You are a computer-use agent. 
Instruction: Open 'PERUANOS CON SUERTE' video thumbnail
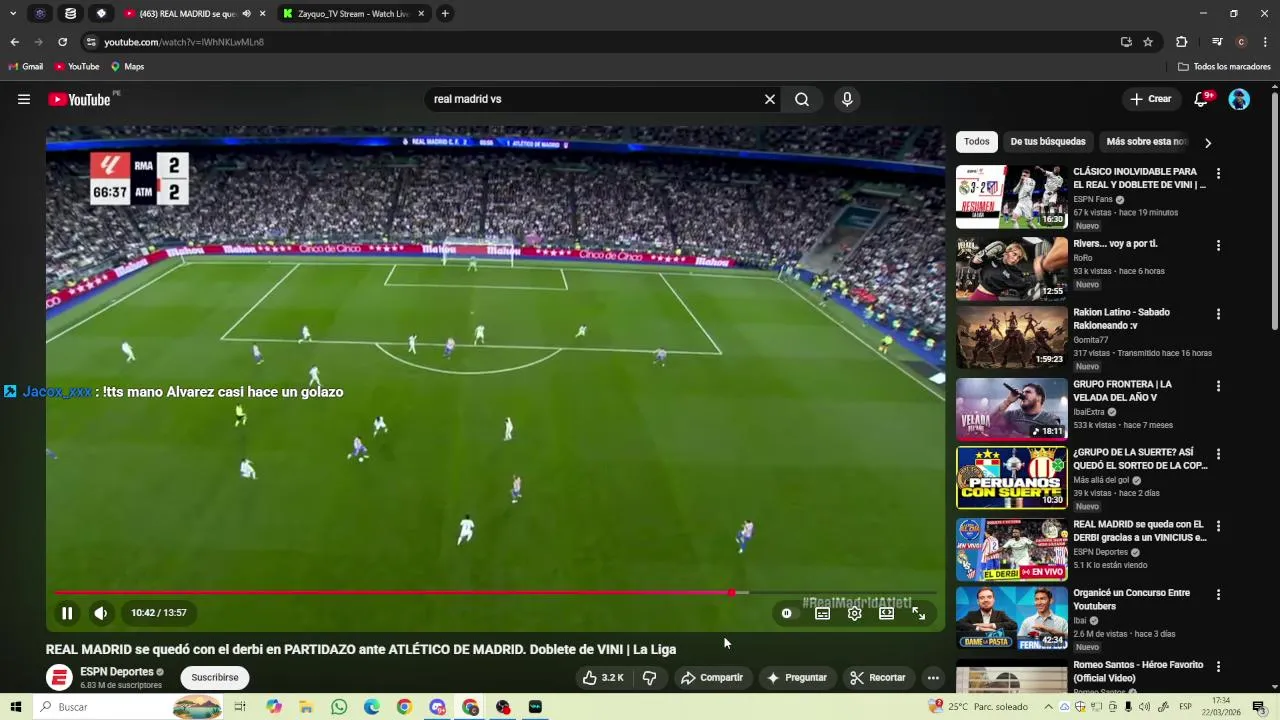tap(1012, 478)
